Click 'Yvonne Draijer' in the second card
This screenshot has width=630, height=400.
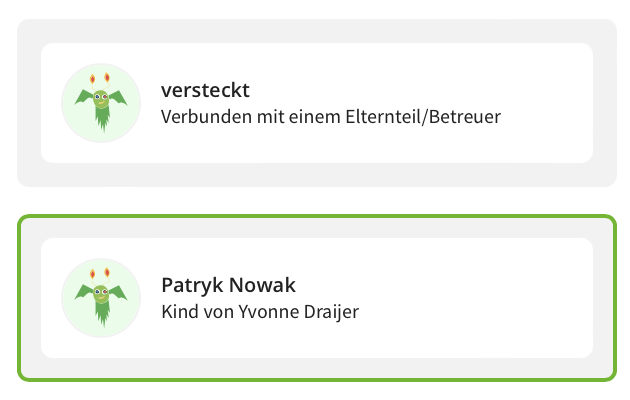click(x=299, y=312)
